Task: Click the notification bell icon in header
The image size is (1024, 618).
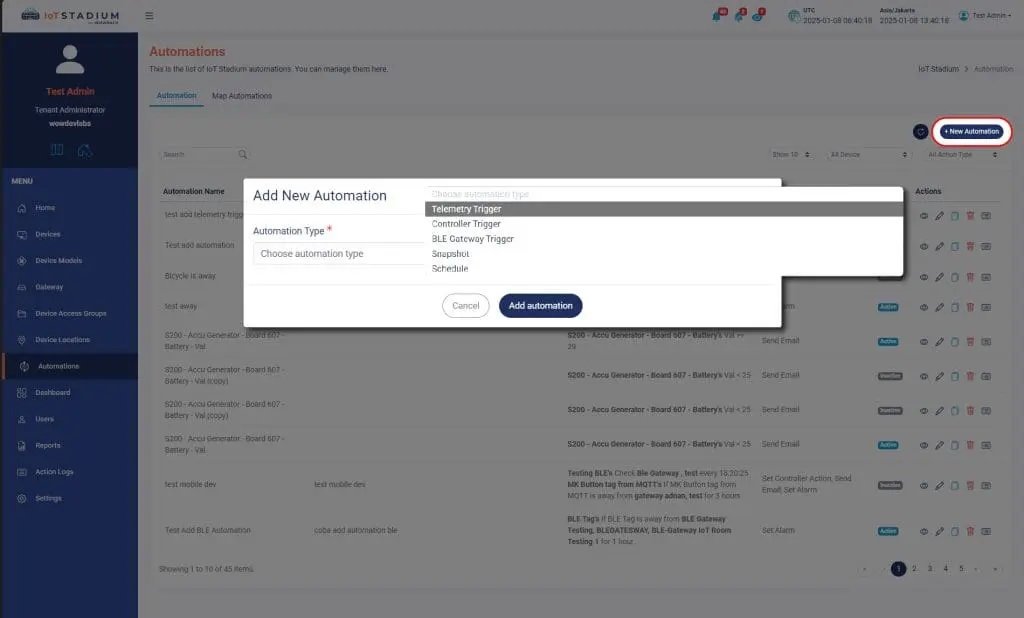Action: 716,16
